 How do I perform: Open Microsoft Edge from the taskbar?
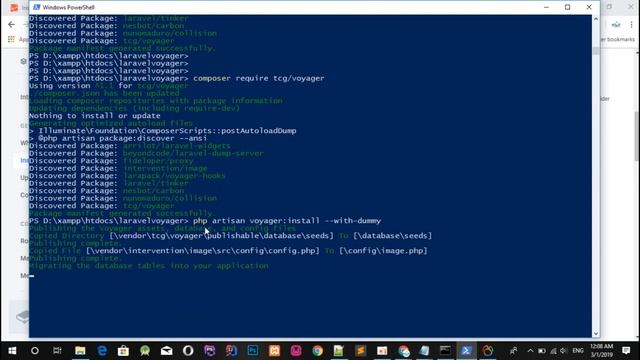[x=102, y=351]
